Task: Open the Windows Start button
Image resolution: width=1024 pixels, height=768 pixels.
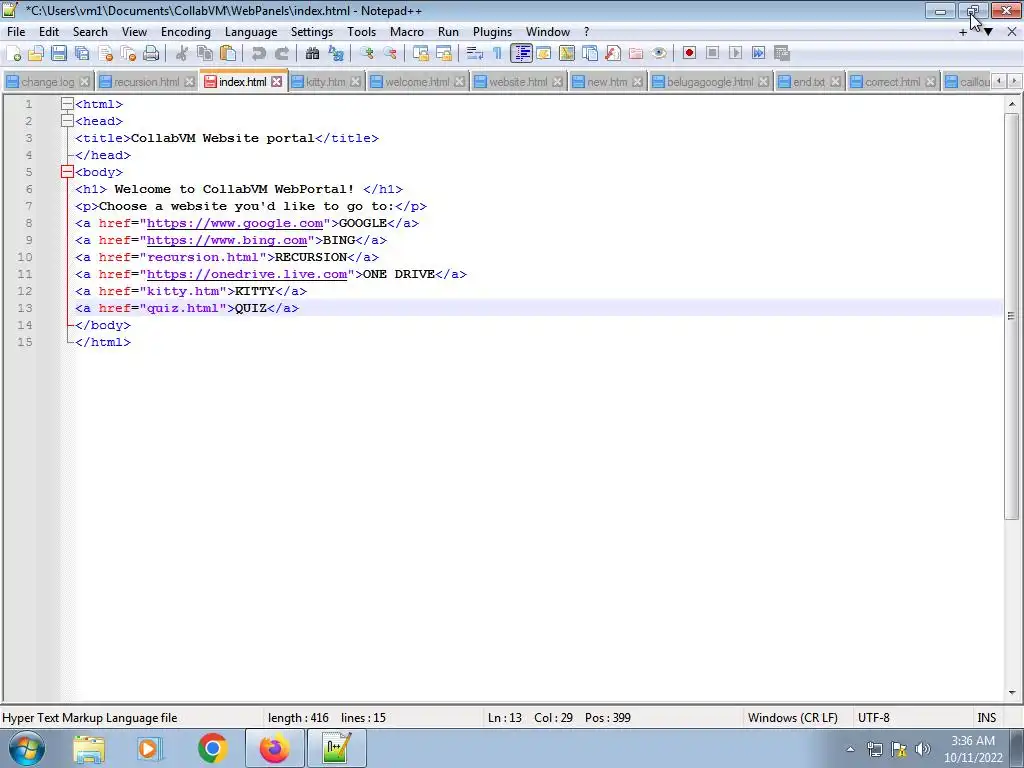Action: 26,748
